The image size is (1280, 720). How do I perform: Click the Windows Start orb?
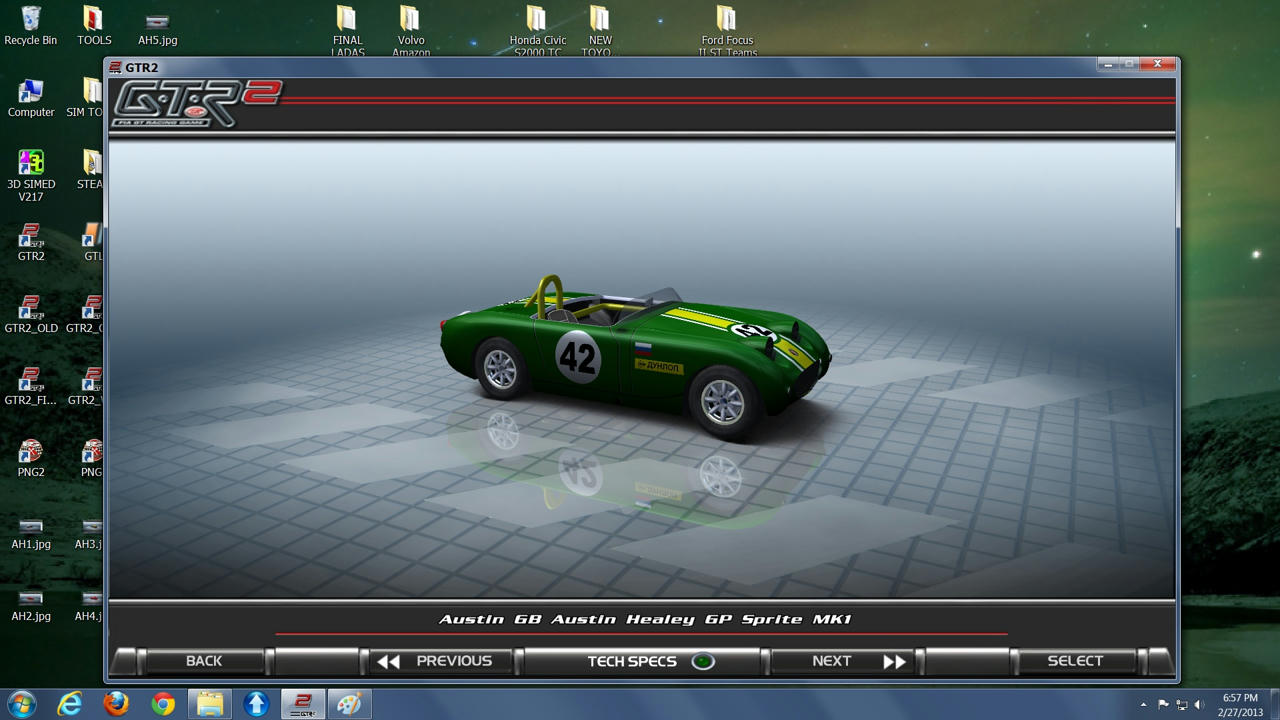(x=21, y=704)
